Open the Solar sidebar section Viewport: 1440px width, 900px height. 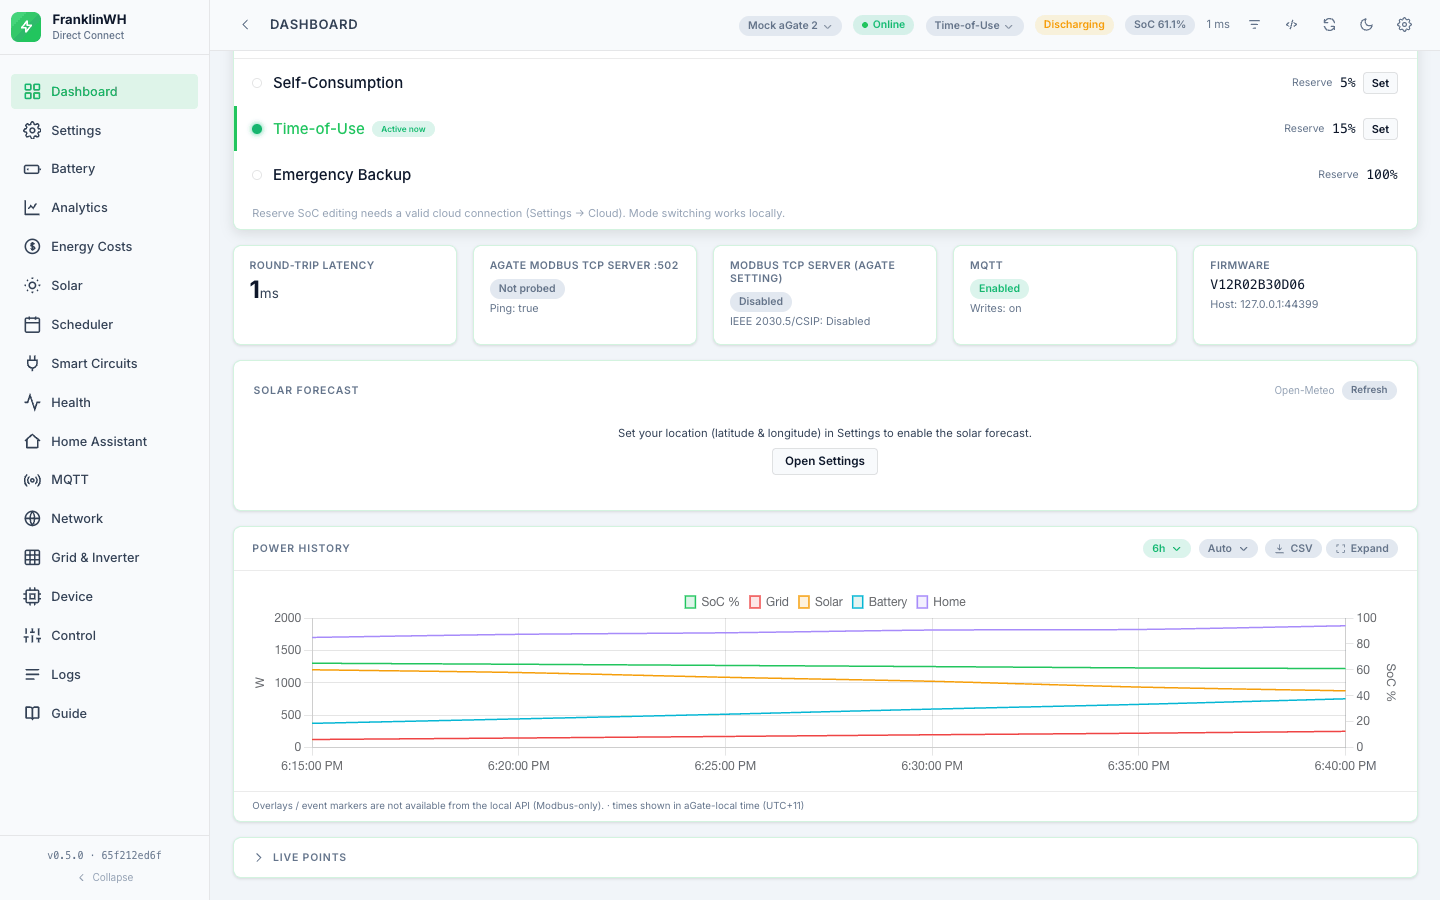104,286
